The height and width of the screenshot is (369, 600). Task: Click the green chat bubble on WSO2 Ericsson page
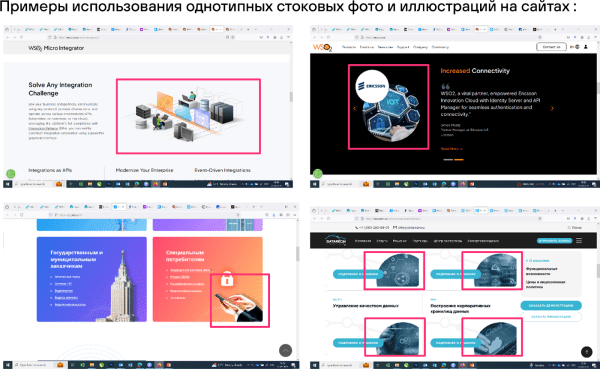pos(318,173)
